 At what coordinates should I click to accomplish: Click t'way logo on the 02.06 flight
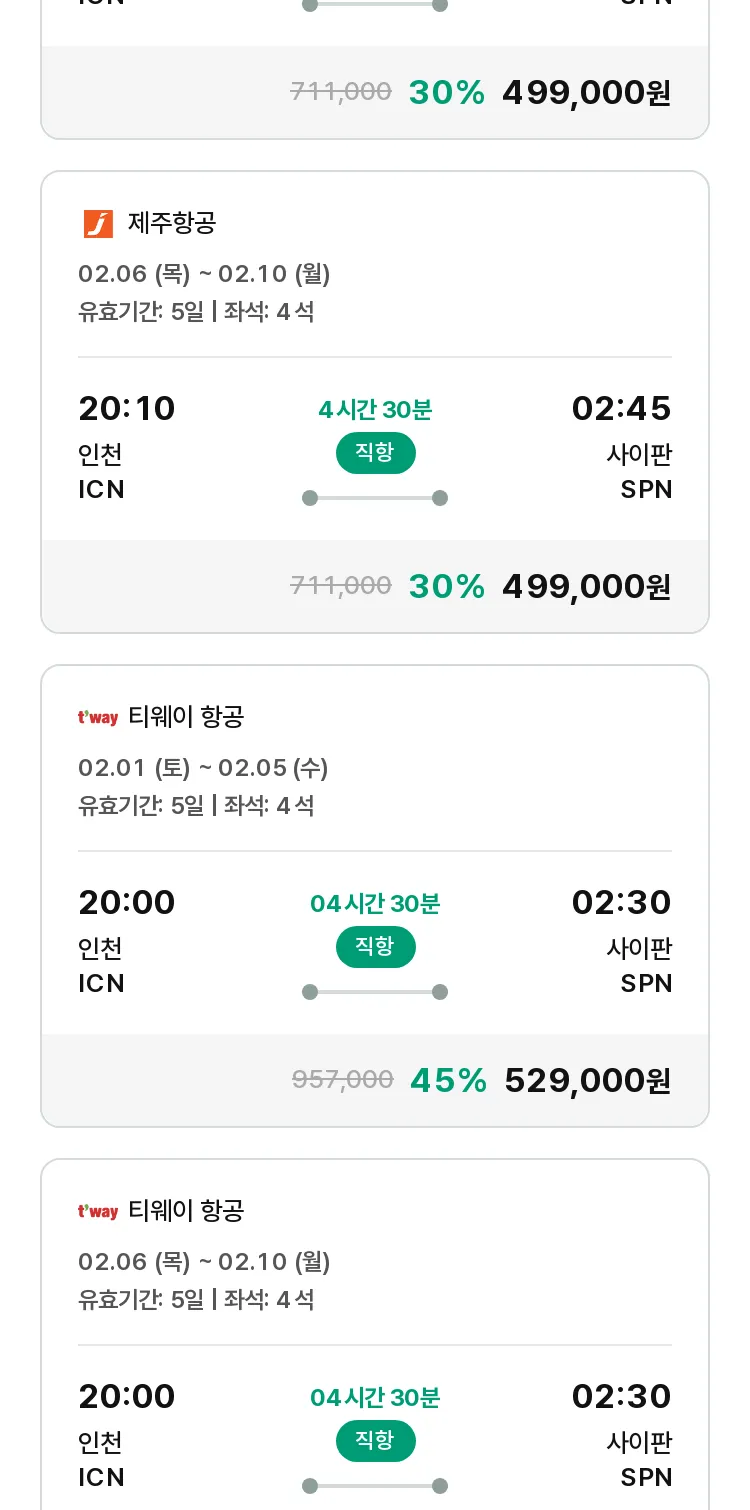[98, 1211]
